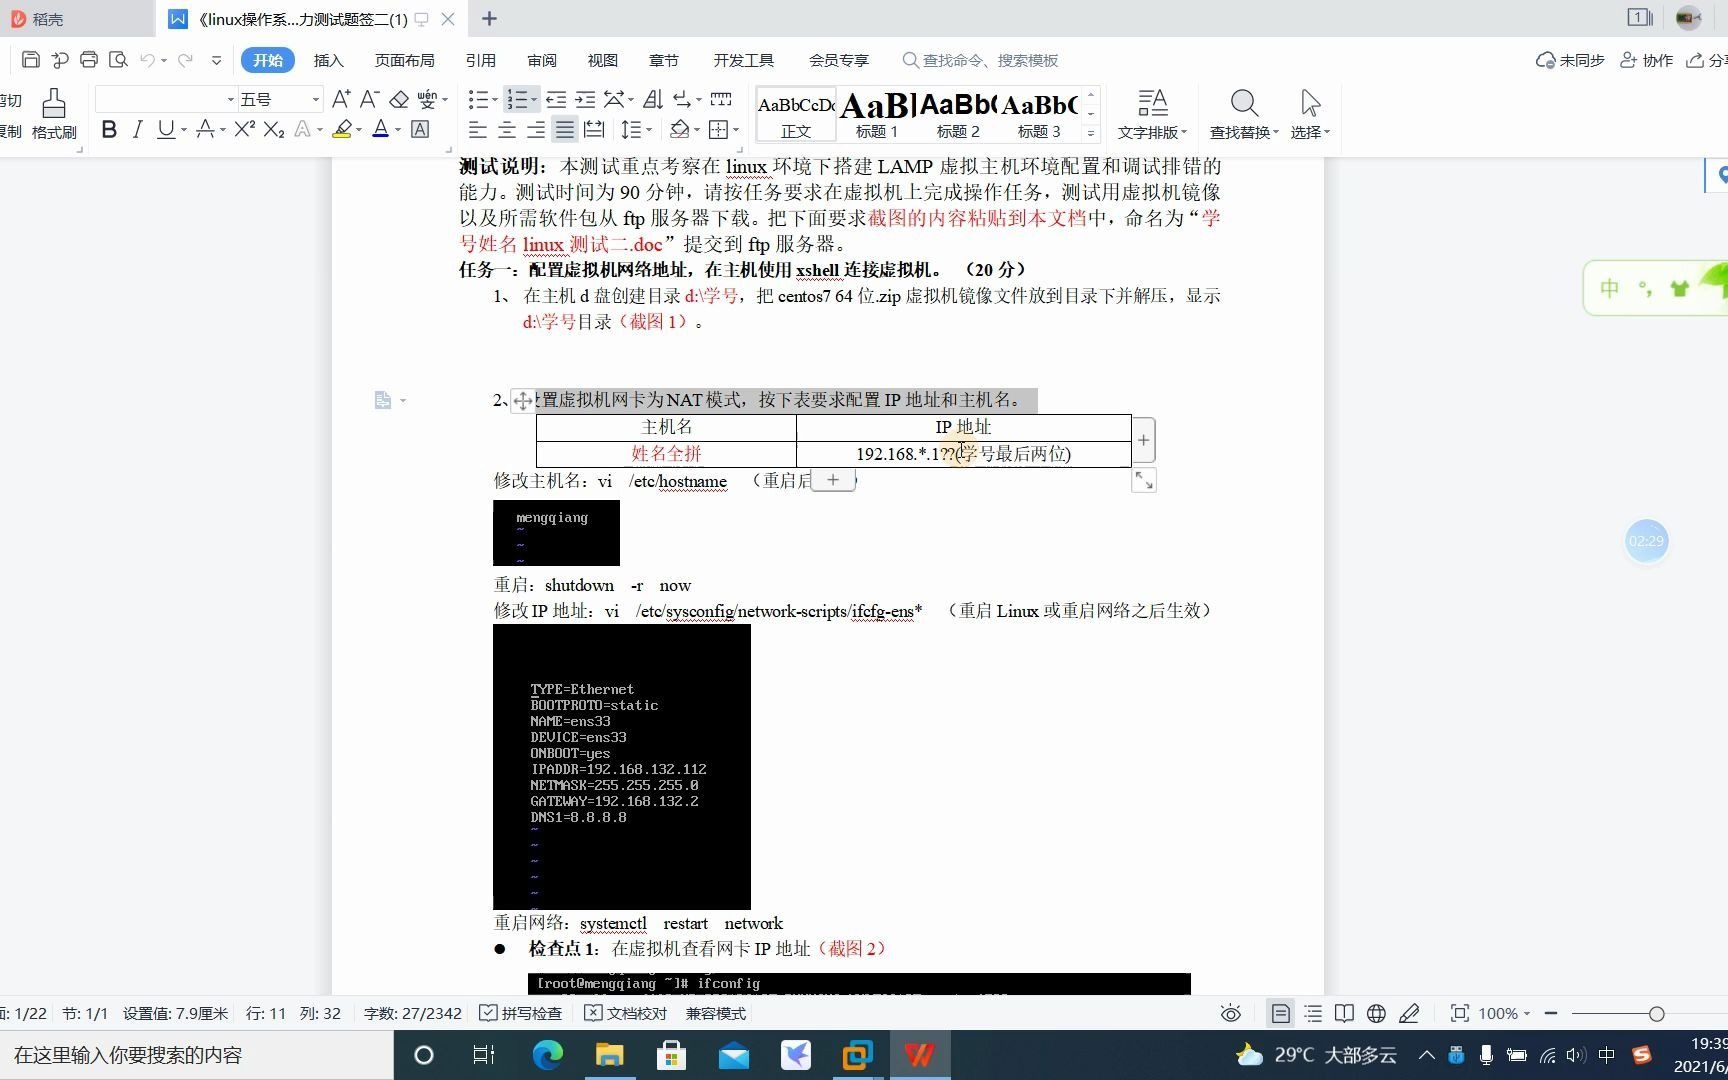Toggle center paragraph alignment

tap(507, 129)
